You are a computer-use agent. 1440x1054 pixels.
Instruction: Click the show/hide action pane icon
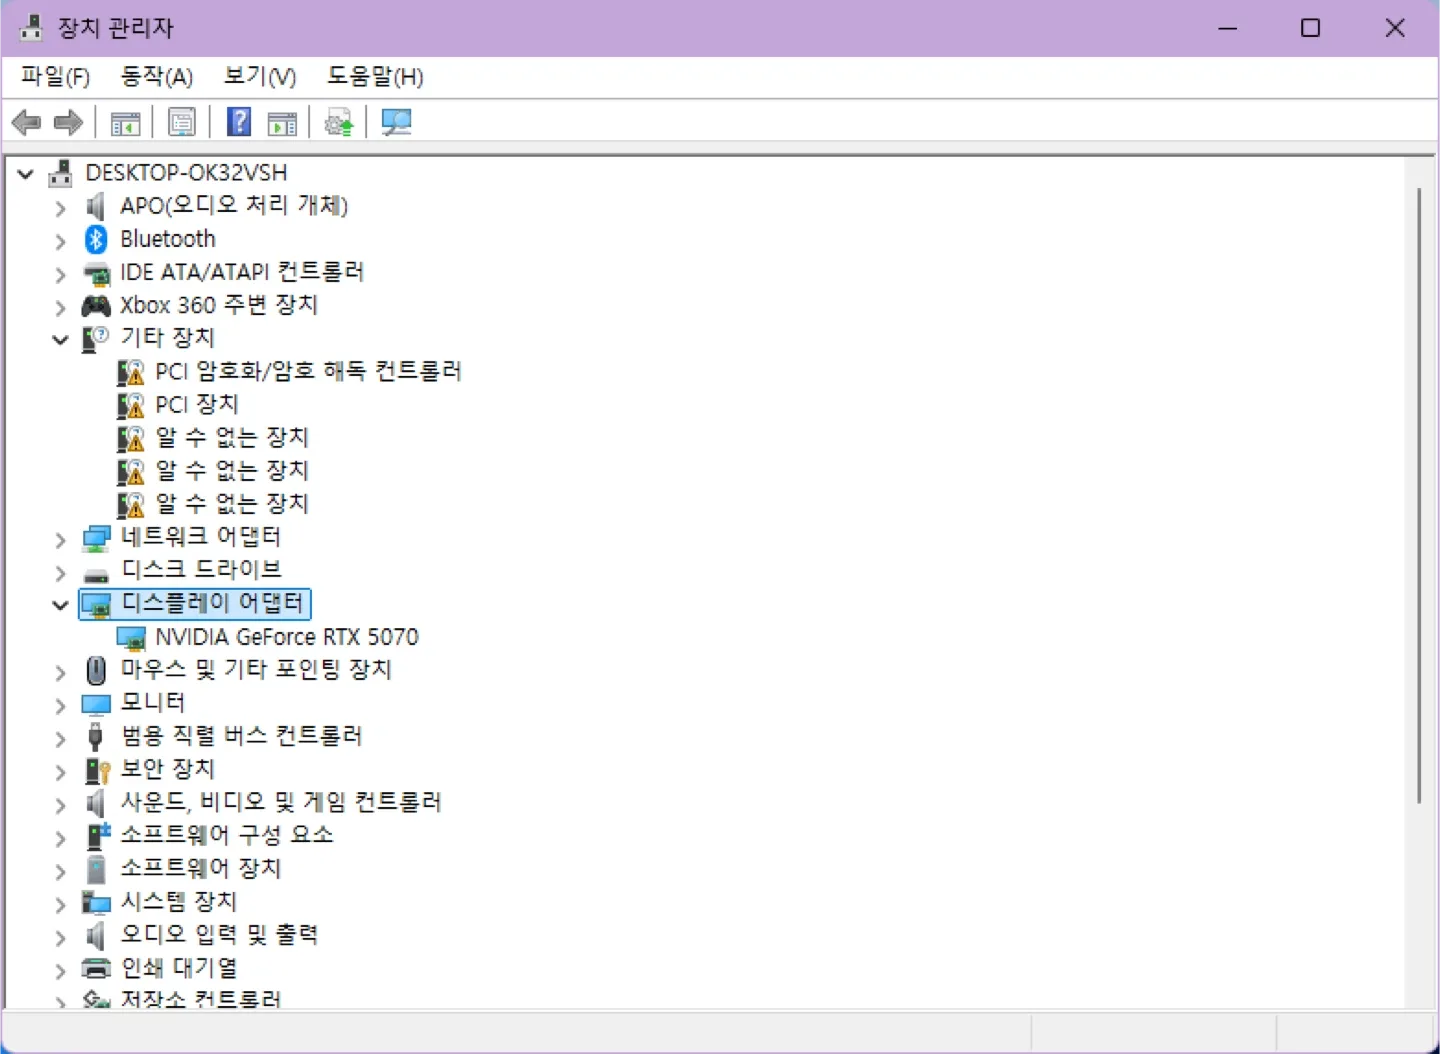[x=282, y=123]
